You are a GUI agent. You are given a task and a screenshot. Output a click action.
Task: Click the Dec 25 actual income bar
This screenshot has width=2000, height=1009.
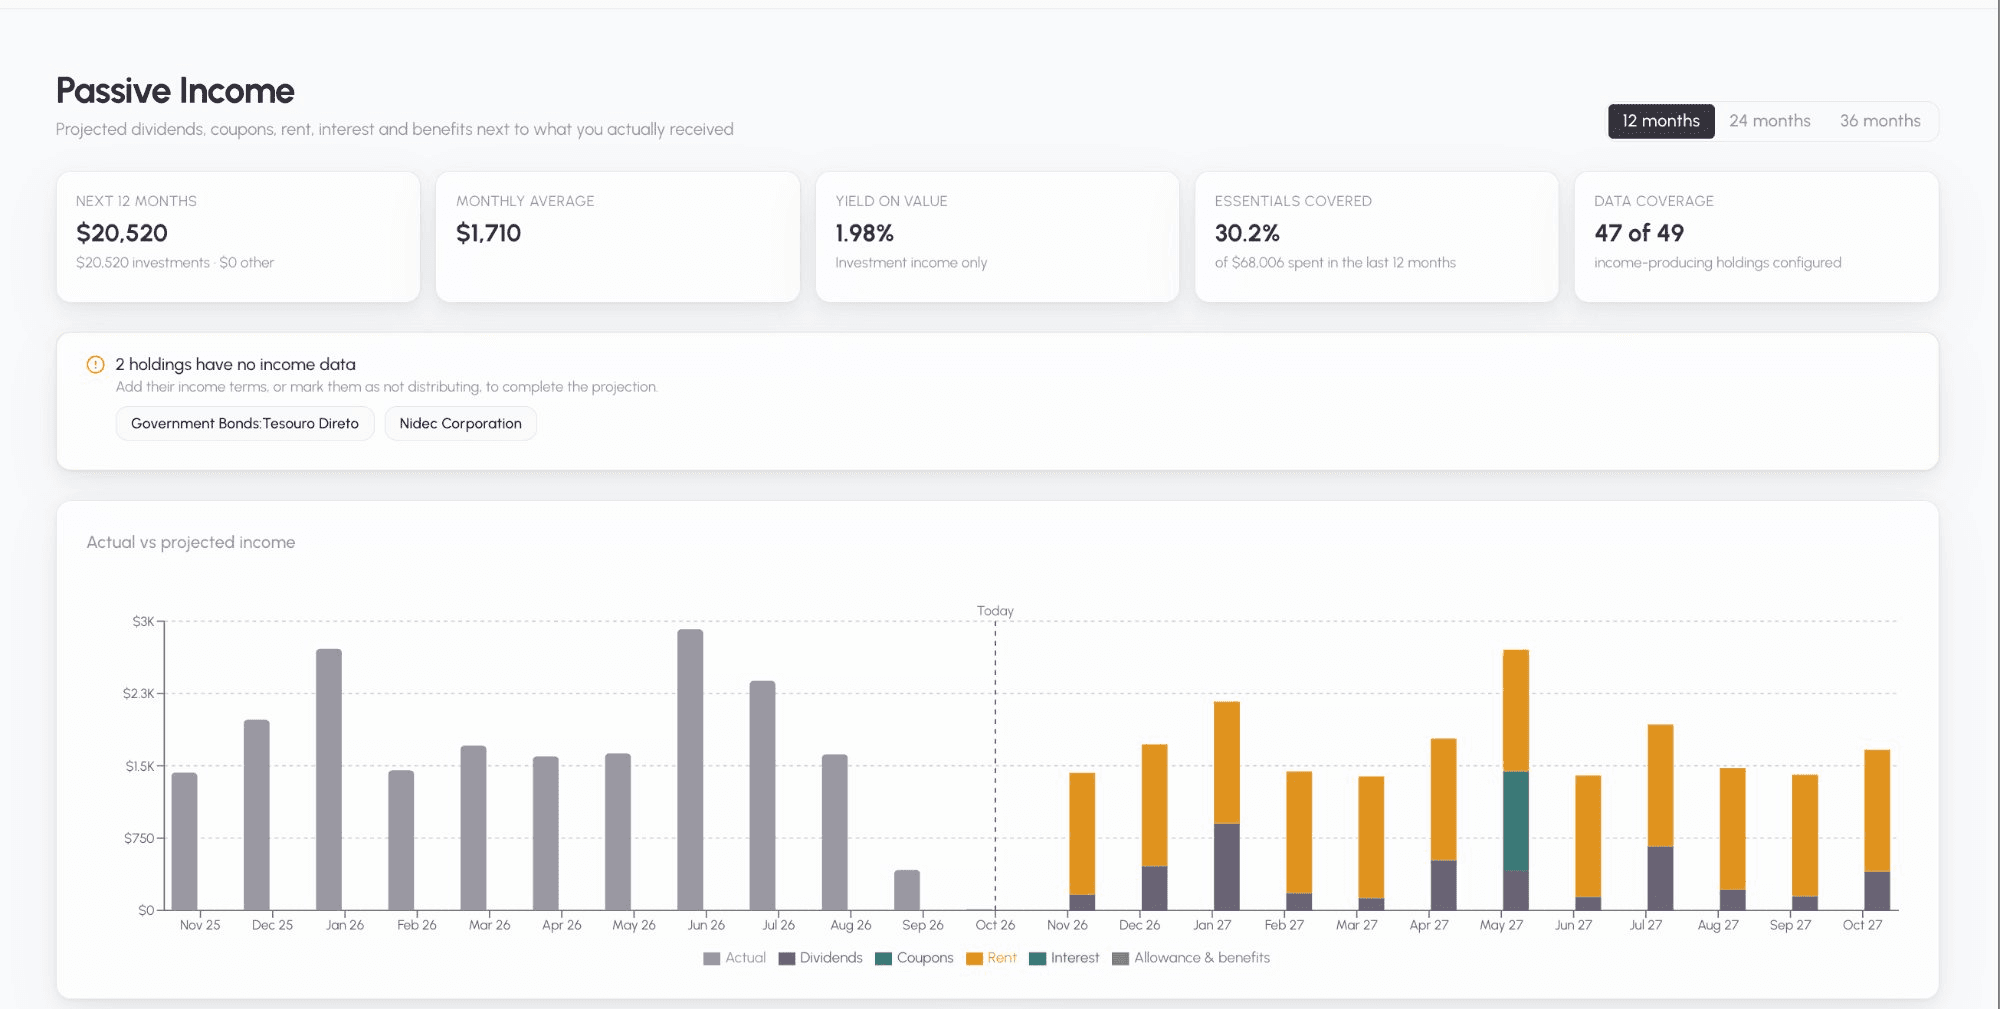tap(257, 815)
